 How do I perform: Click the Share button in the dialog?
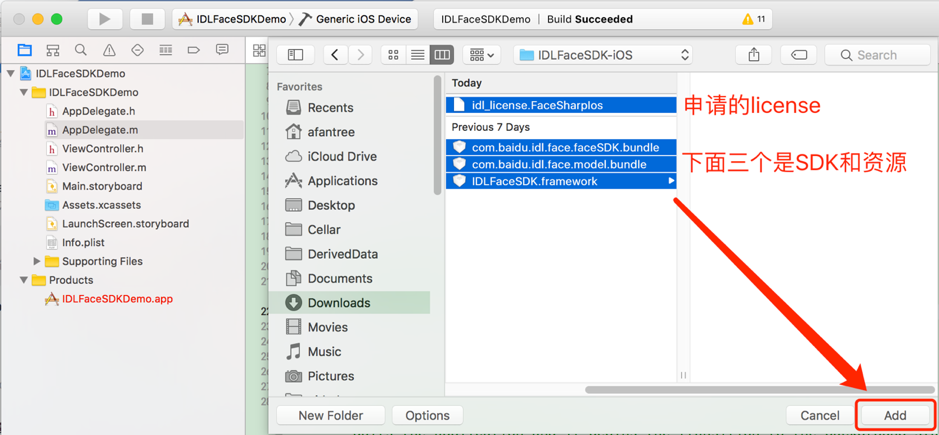(754, 55)
